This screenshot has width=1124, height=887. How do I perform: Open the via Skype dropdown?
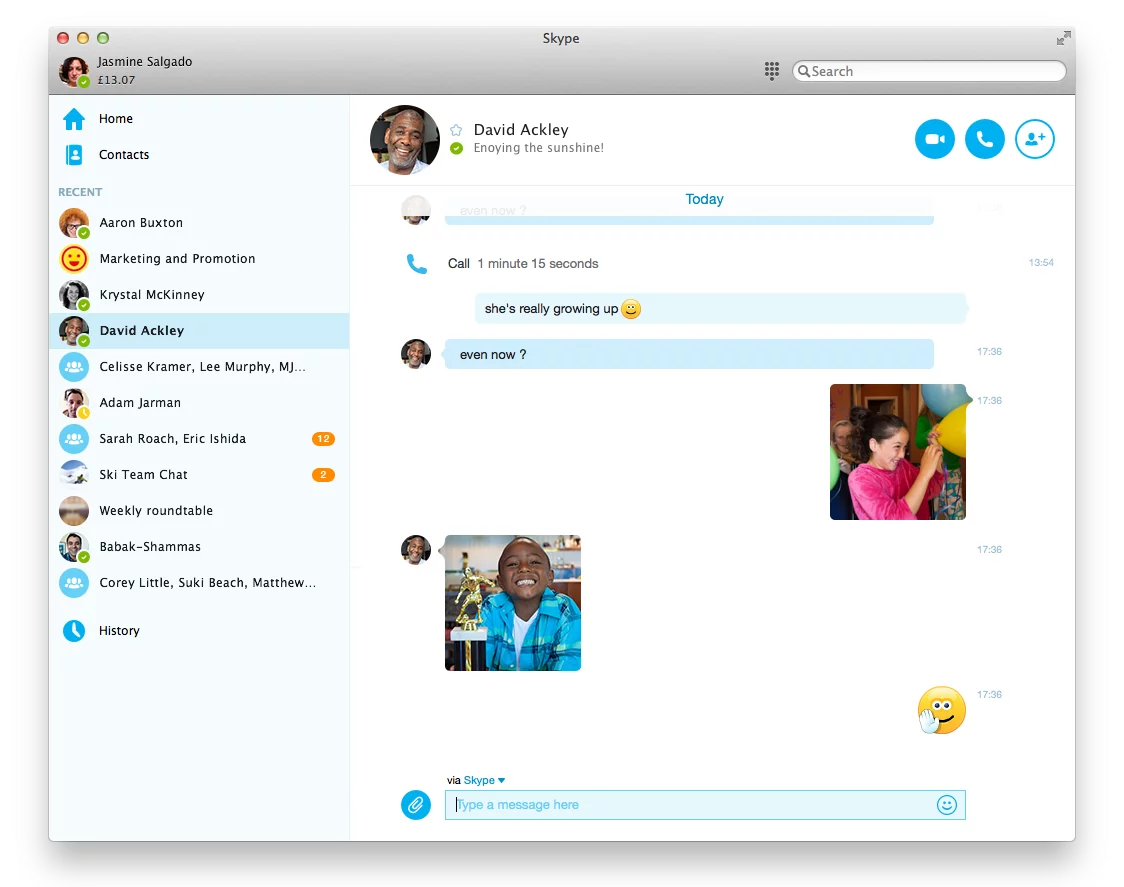click(484, 780)
